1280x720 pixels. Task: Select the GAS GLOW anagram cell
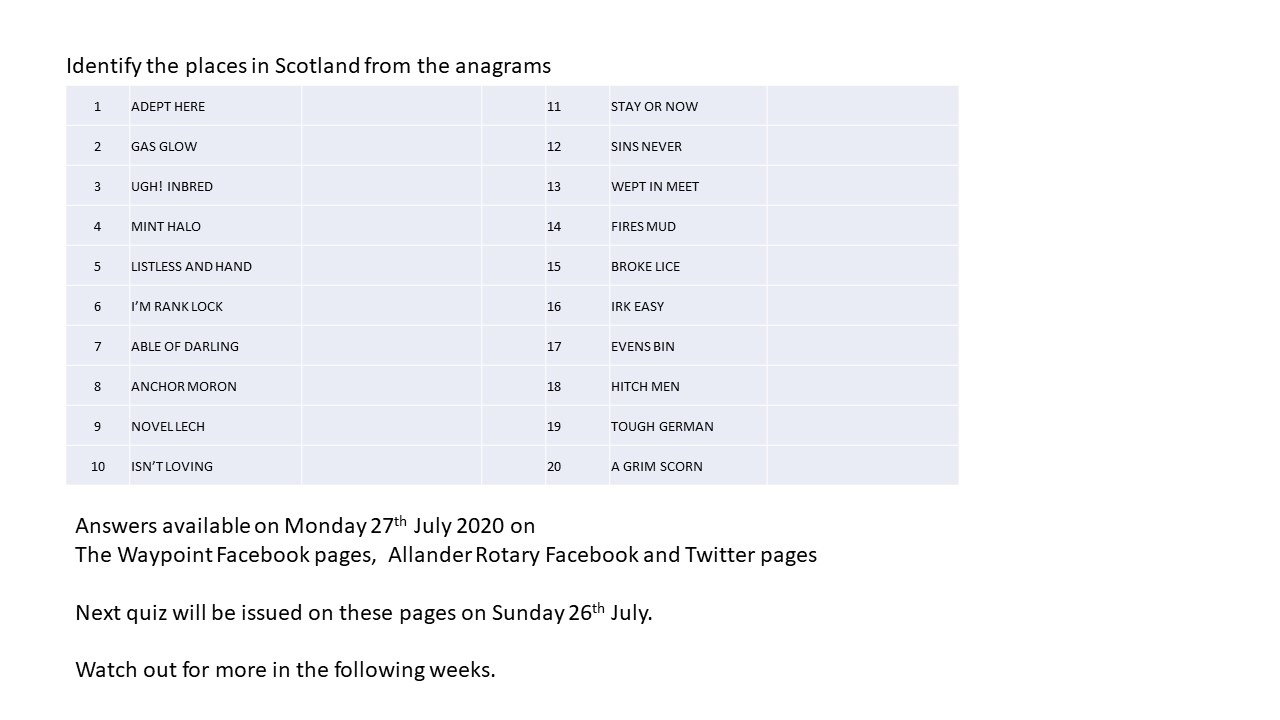pyautogui.click(x=215, y=146)
